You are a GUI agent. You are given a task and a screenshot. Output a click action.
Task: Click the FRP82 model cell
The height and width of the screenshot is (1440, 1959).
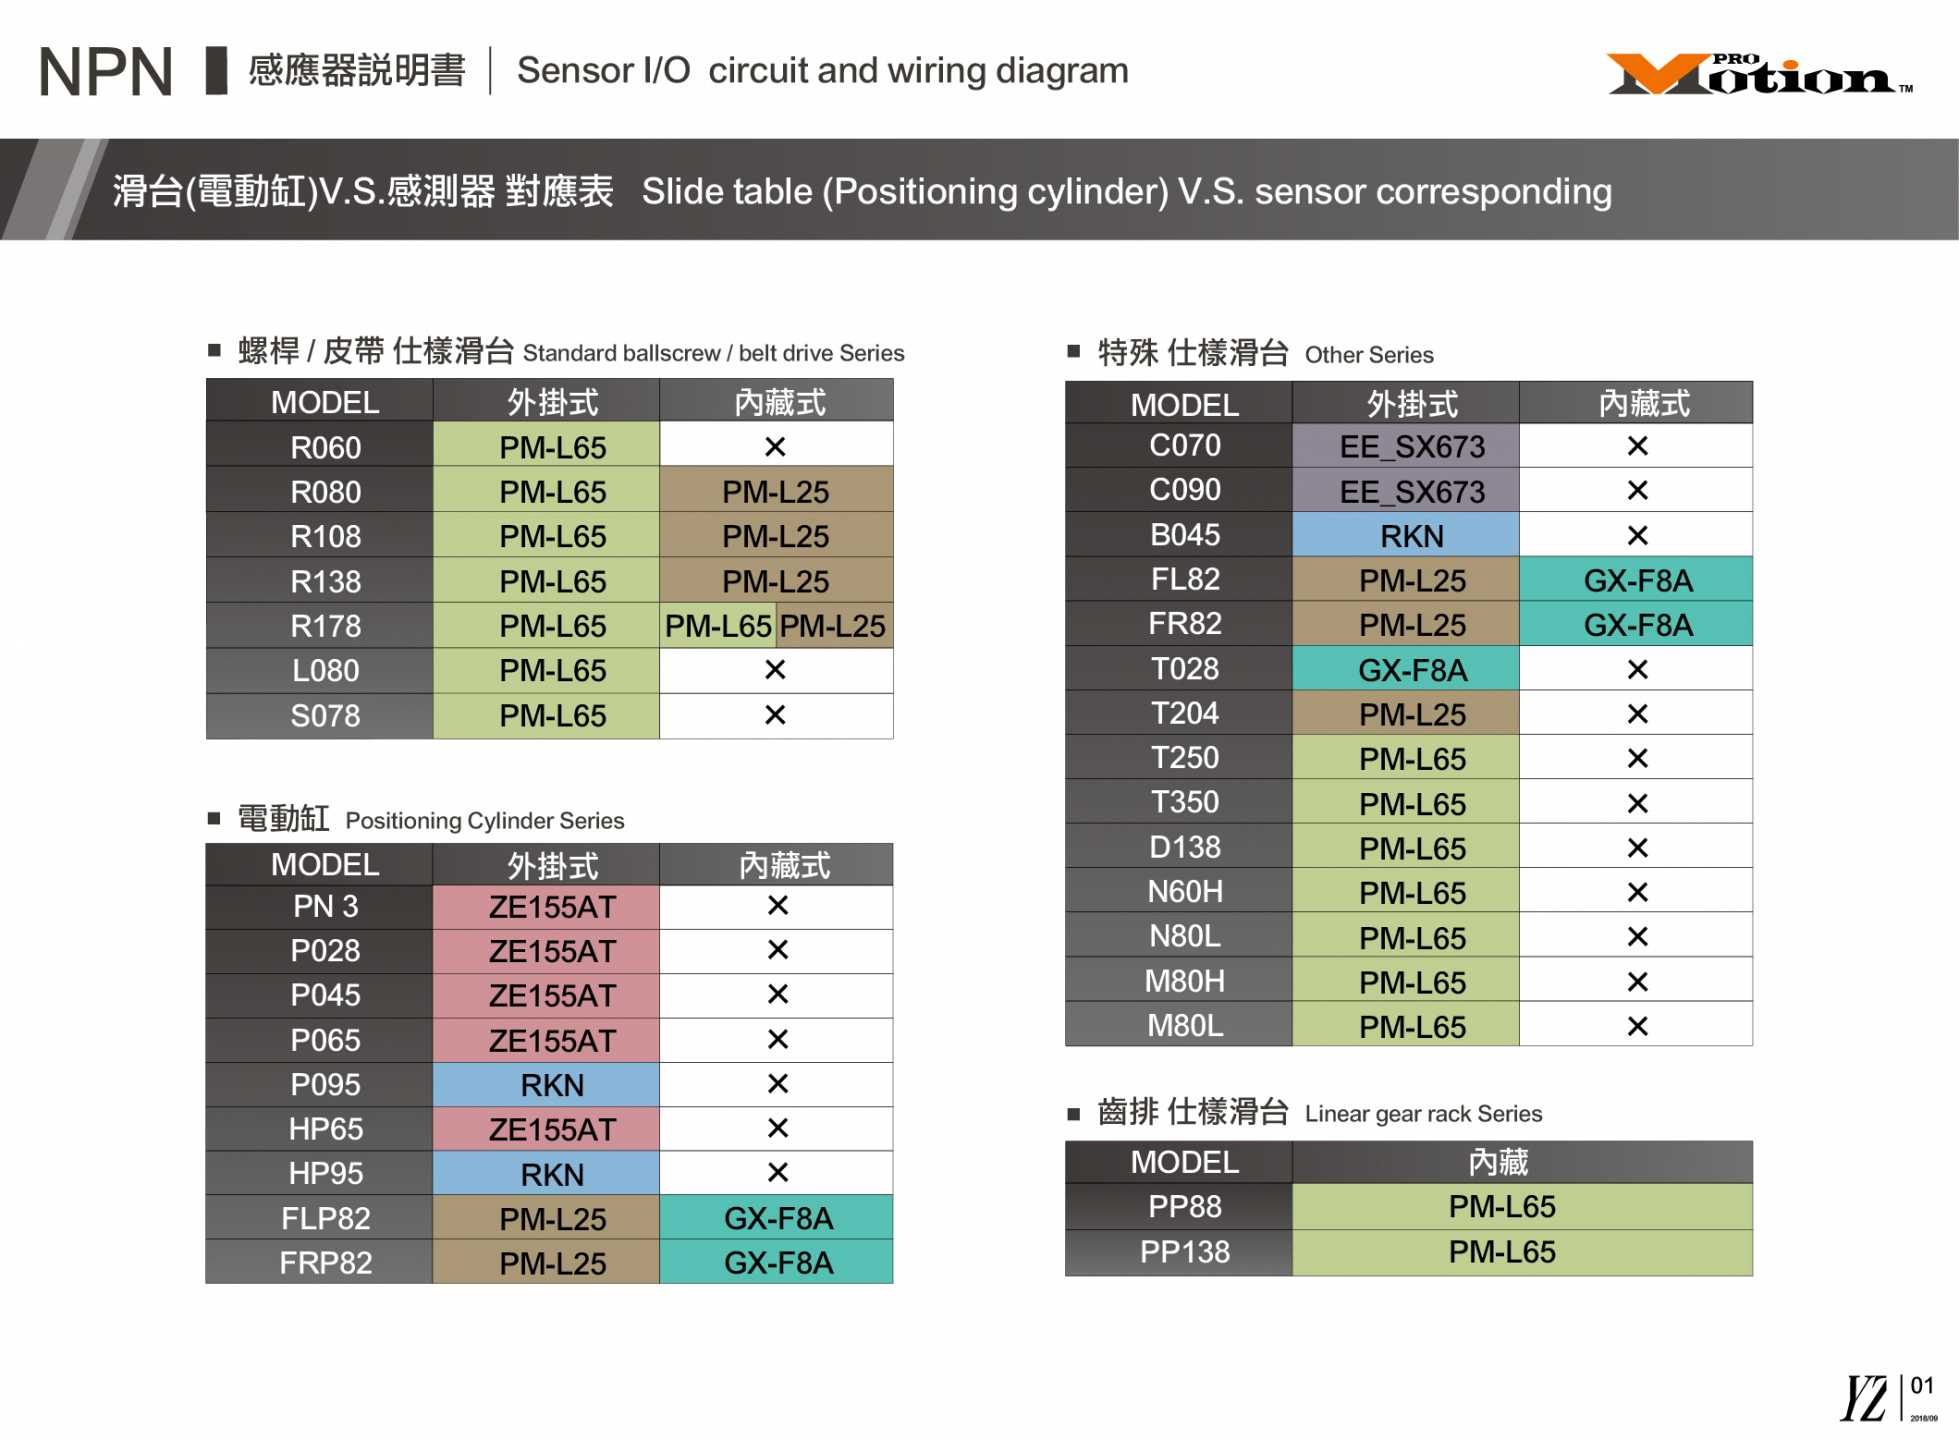tap(325, 1263)
